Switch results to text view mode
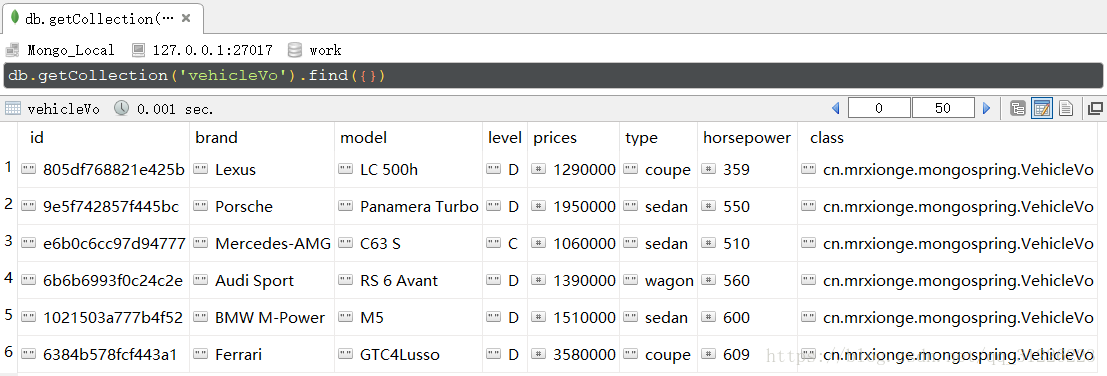The image size is (1107, 376). pyautogui.click(x=1066, y=109)
